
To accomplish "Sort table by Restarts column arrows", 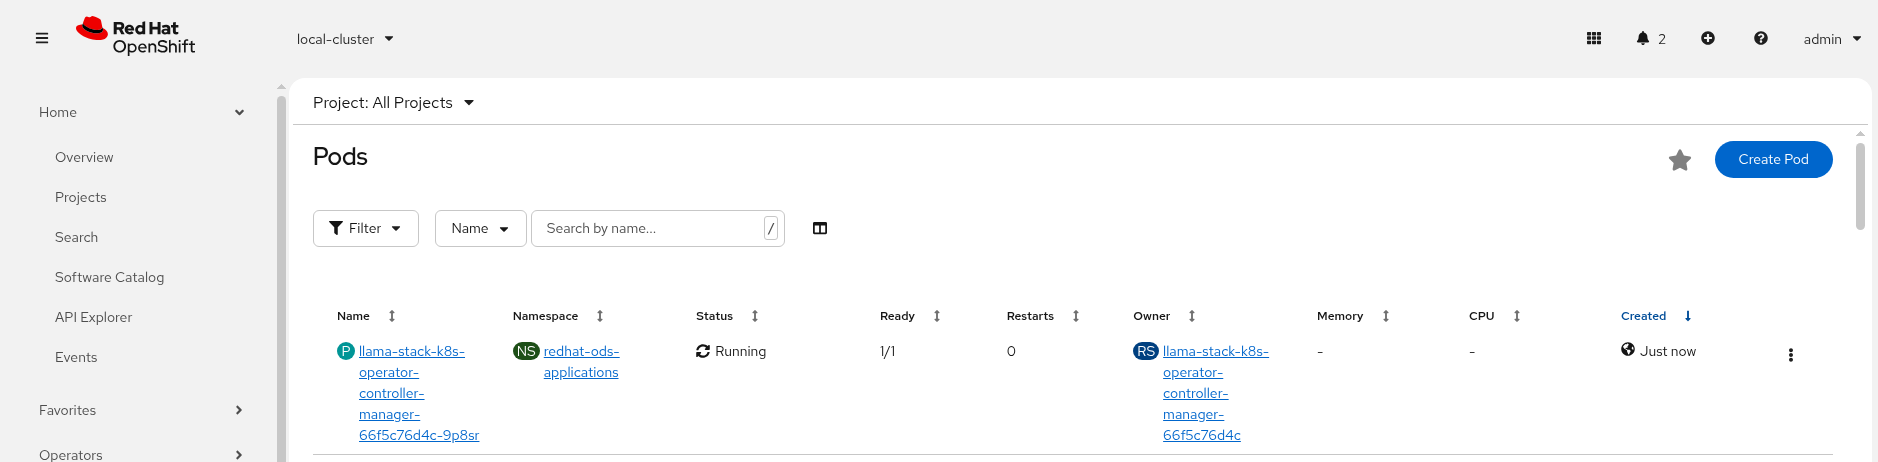I will click(1076, 316).
